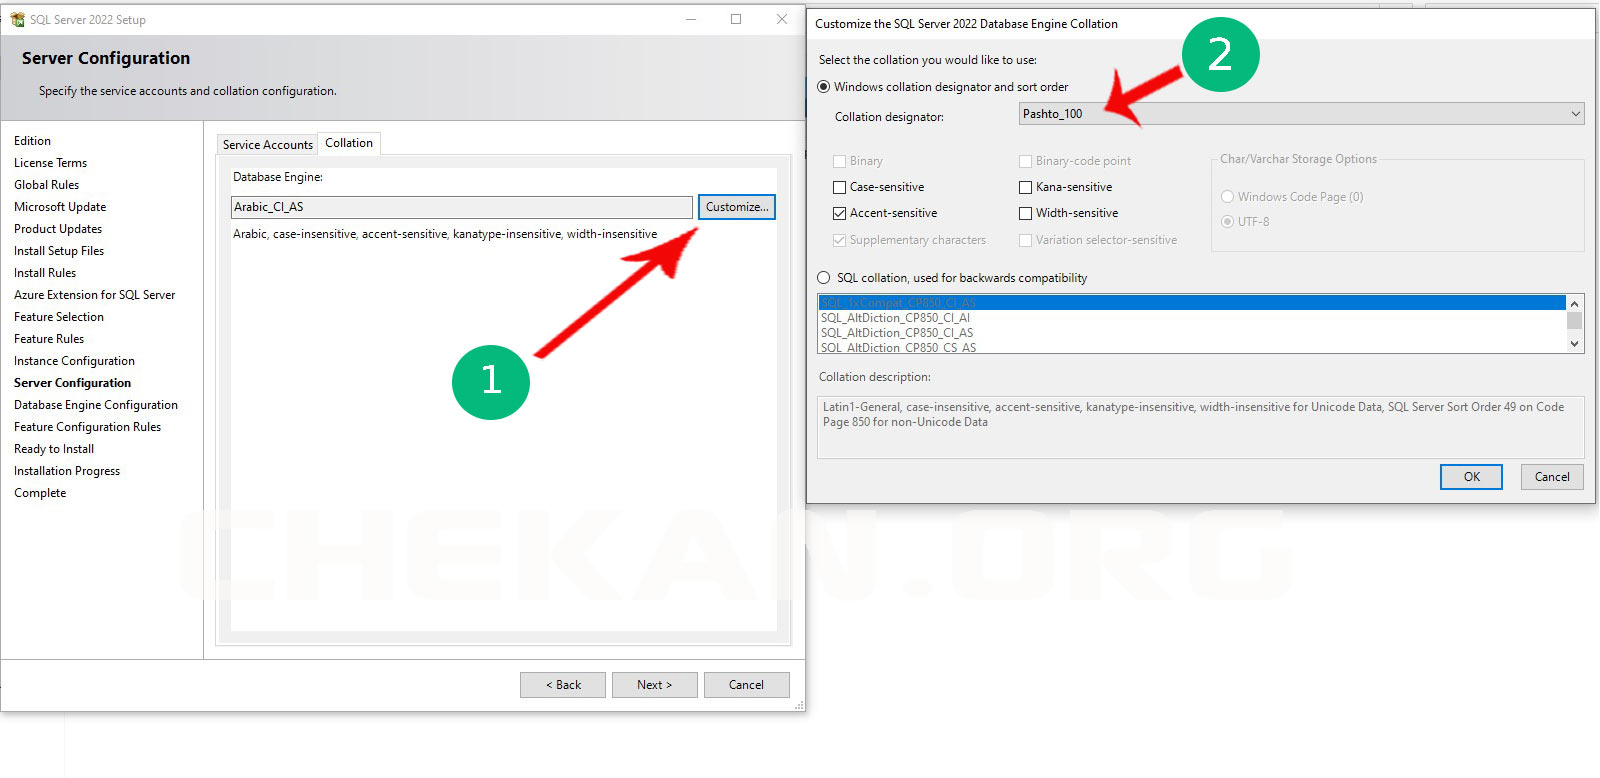Image resolution: width=1600 pixels, height=778 pixels.
Task: Toggle the Binary-code point checkbox
Action: [1025, 161]
